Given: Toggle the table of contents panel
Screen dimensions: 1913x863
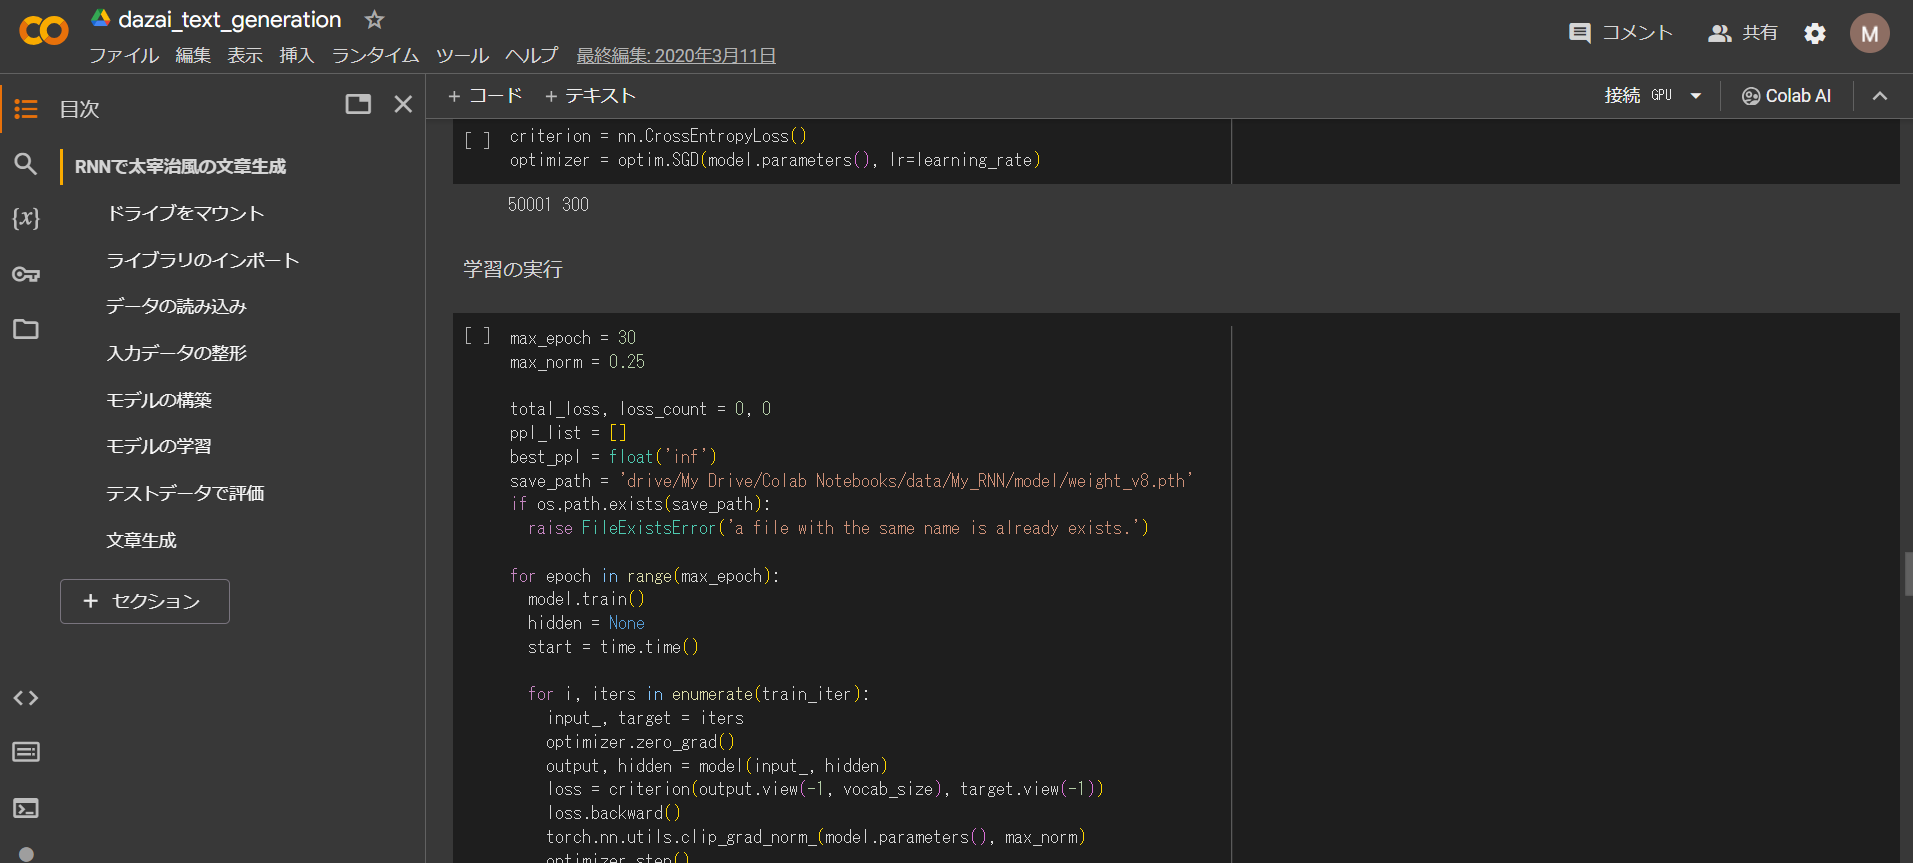Looking at the screenshot, I should pos(26,109).
